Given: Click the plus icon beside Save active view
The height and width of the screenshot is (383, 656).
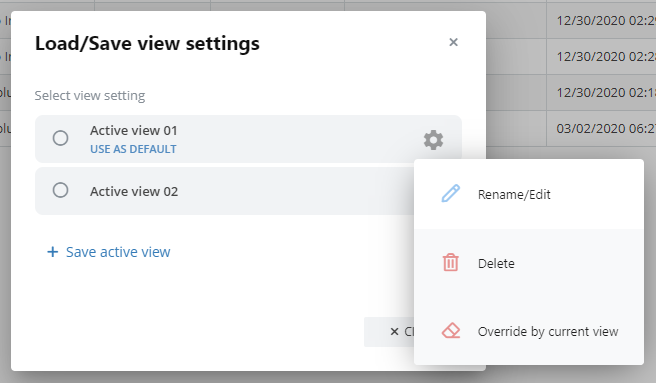Looking at the screenshot, I should (52, 252).
